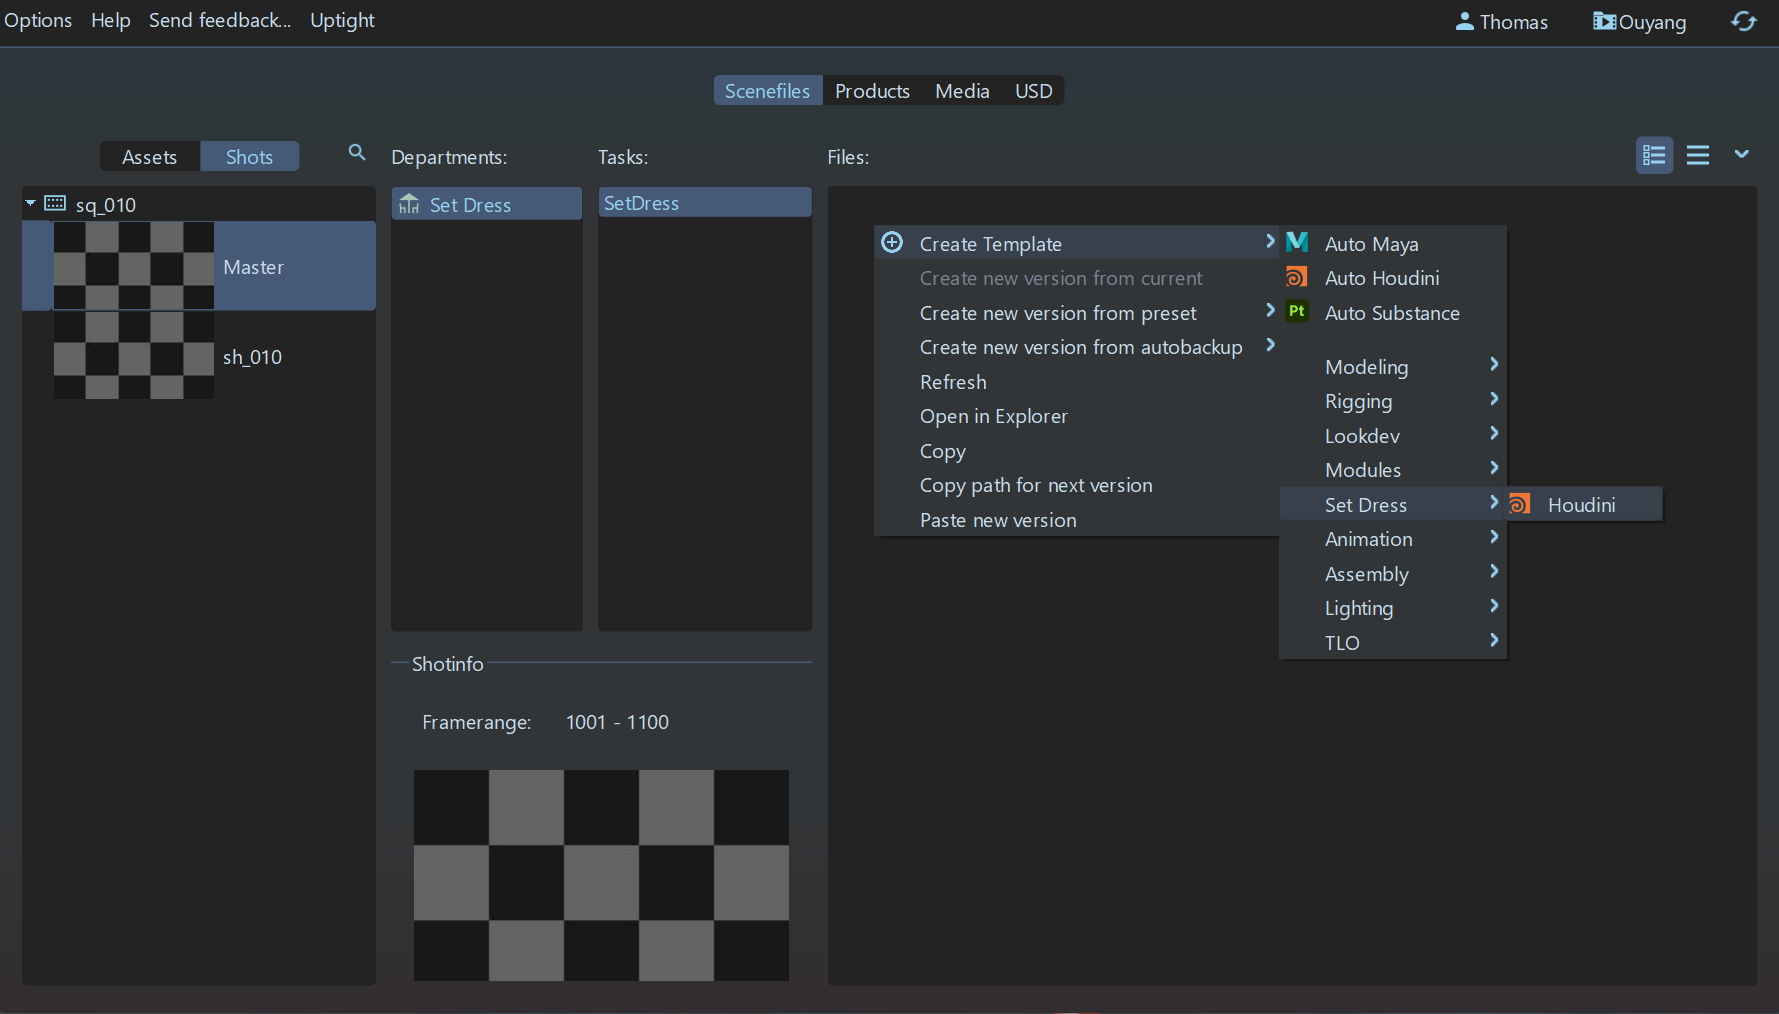
Task: Switch to simple list view icon
Action: point(1697,156)
